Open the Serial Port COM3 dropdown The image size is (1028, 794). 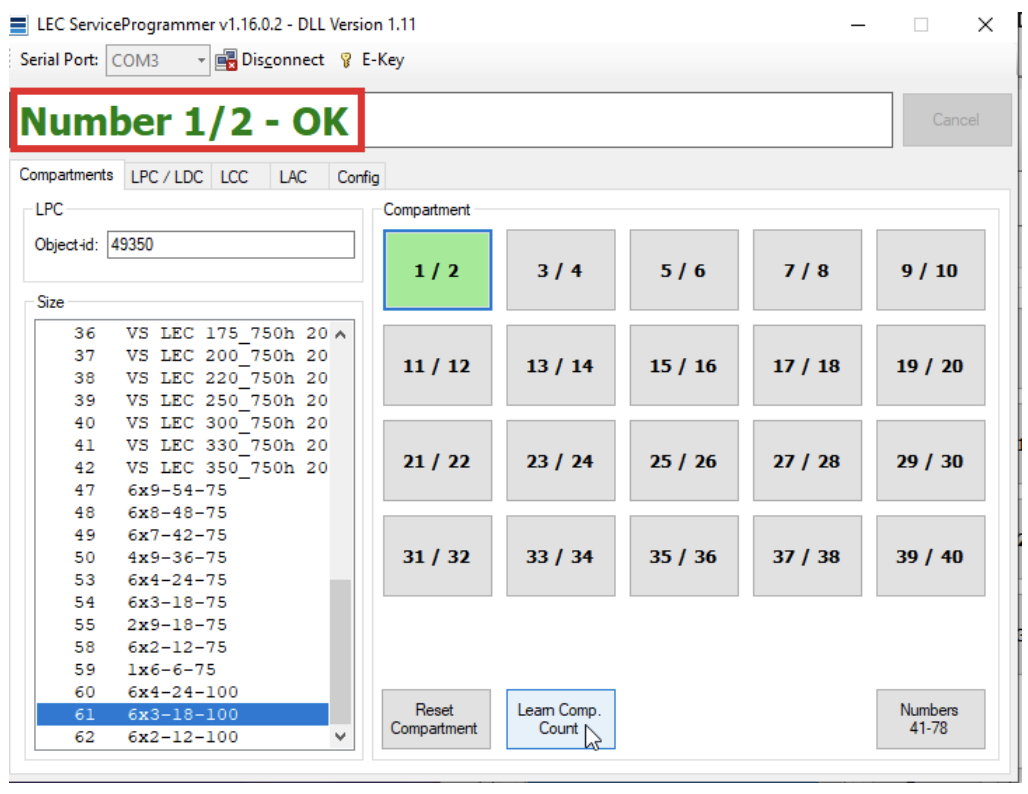tap(157, 60)
